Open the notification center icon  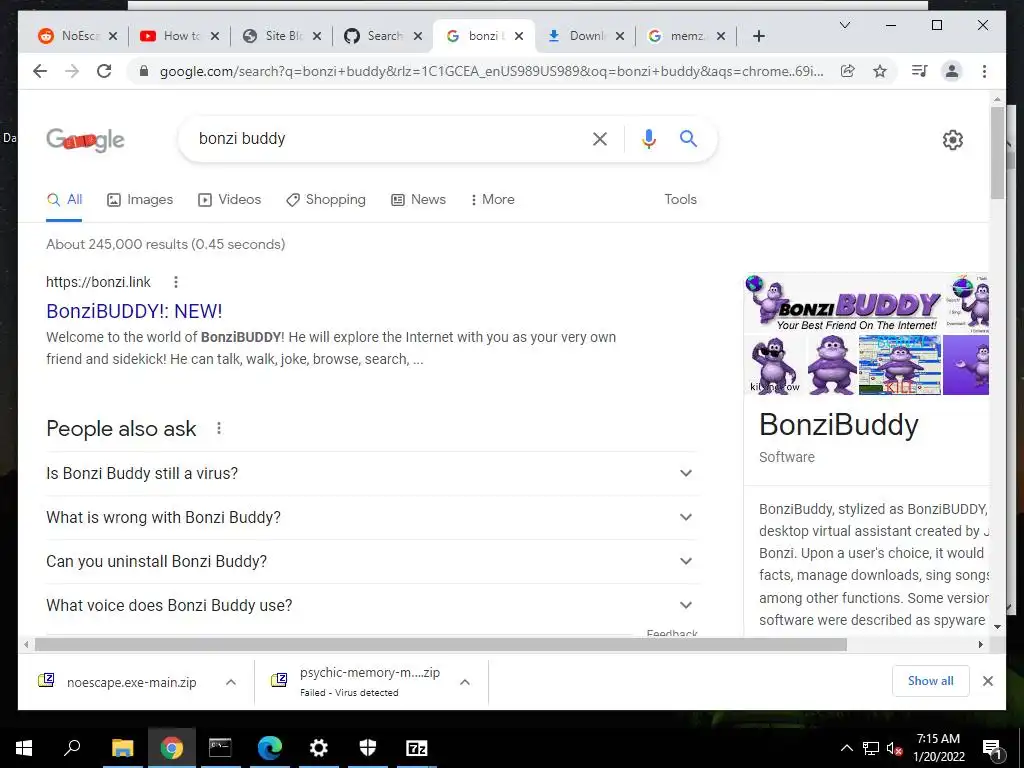pyautogui.click(x=992, y=748)
